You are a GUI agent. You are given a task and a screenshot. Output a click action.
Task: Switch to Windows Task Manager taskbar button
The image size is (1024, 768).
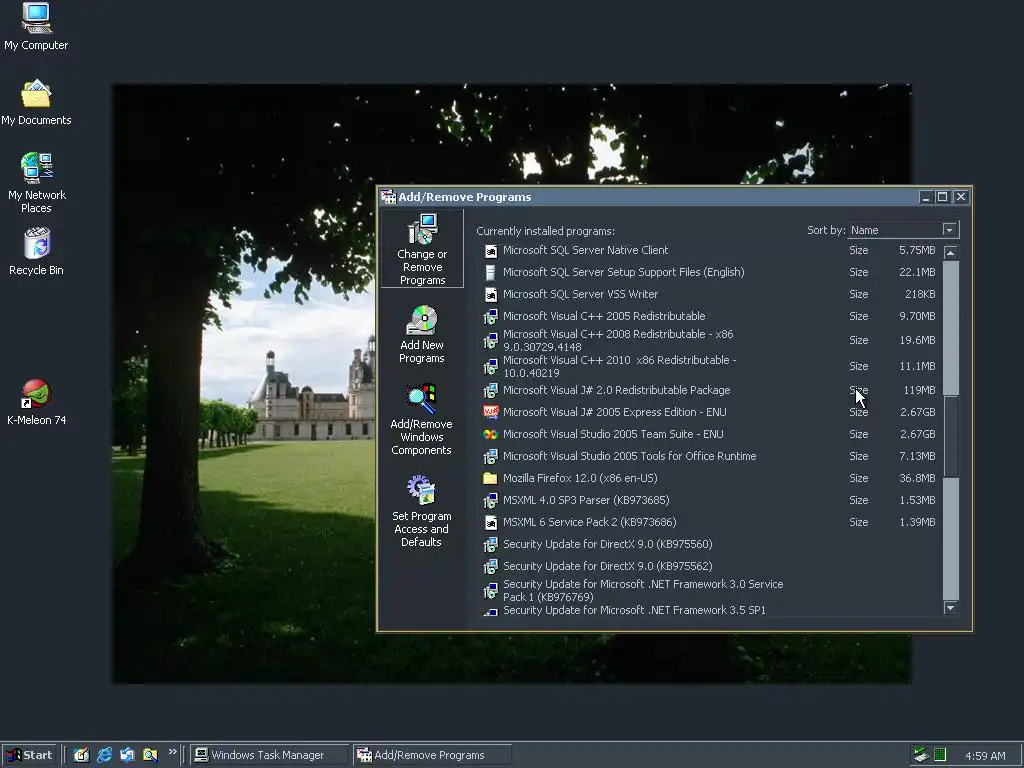point(269,755)
